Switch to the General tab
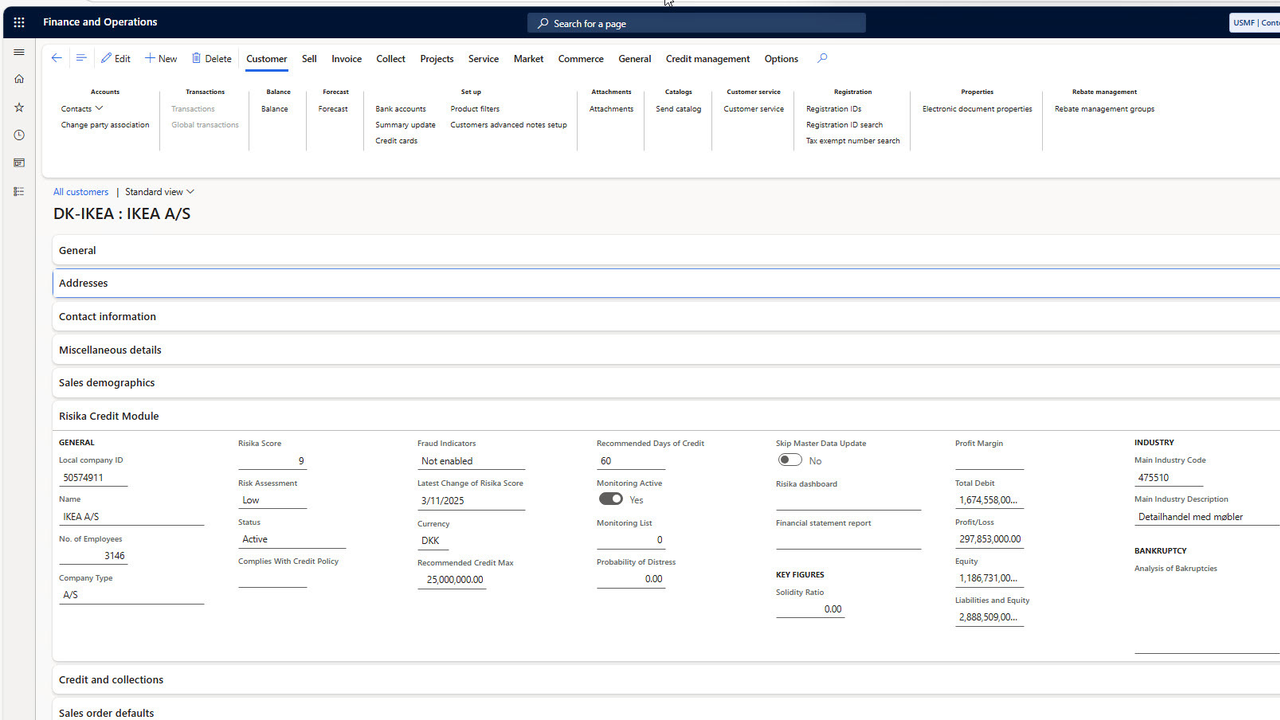Screen dimensions: 1280x720 [635, 59]
